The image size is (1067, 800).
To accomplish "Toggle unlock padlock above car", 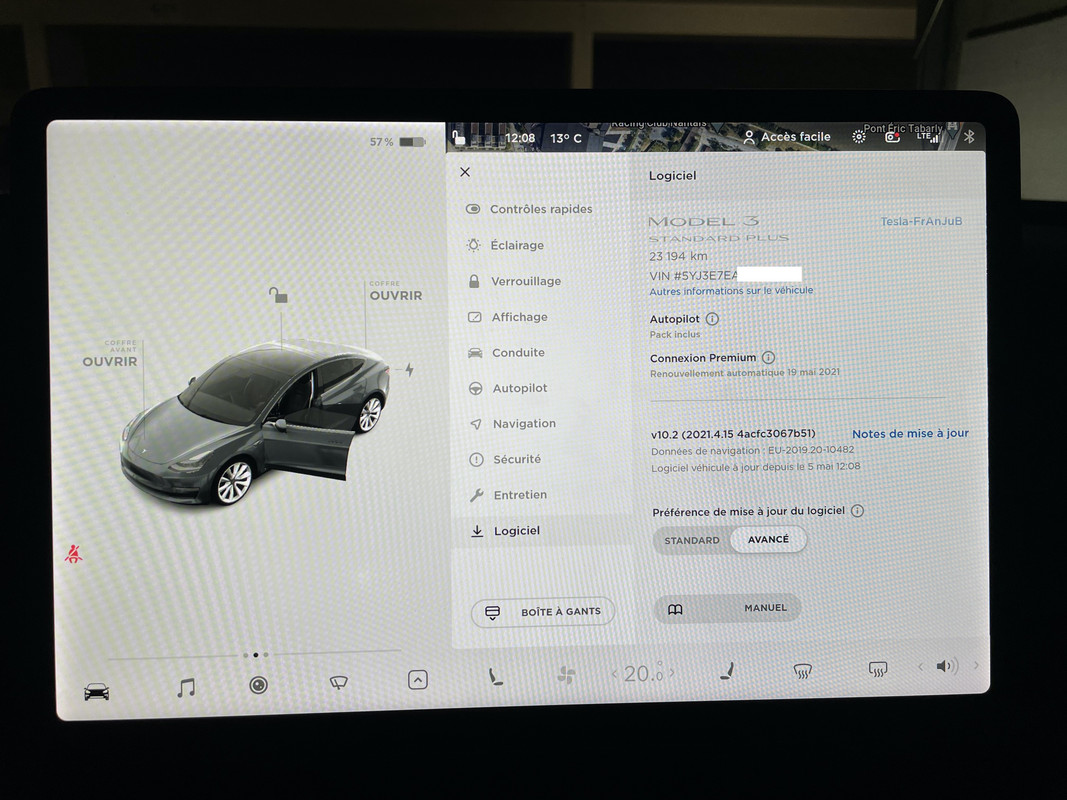I will click(278, 295).
